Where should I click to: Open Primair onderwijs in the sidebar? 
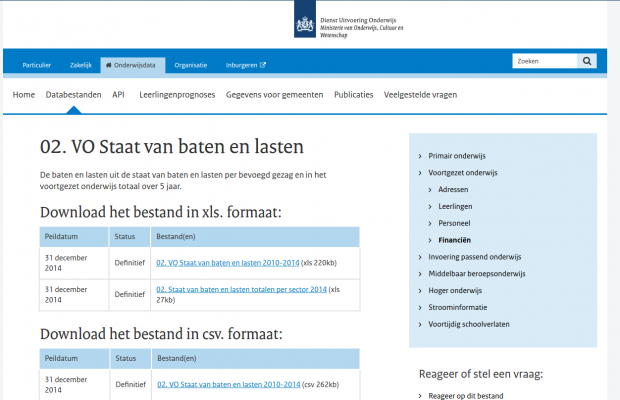point(457,156)
